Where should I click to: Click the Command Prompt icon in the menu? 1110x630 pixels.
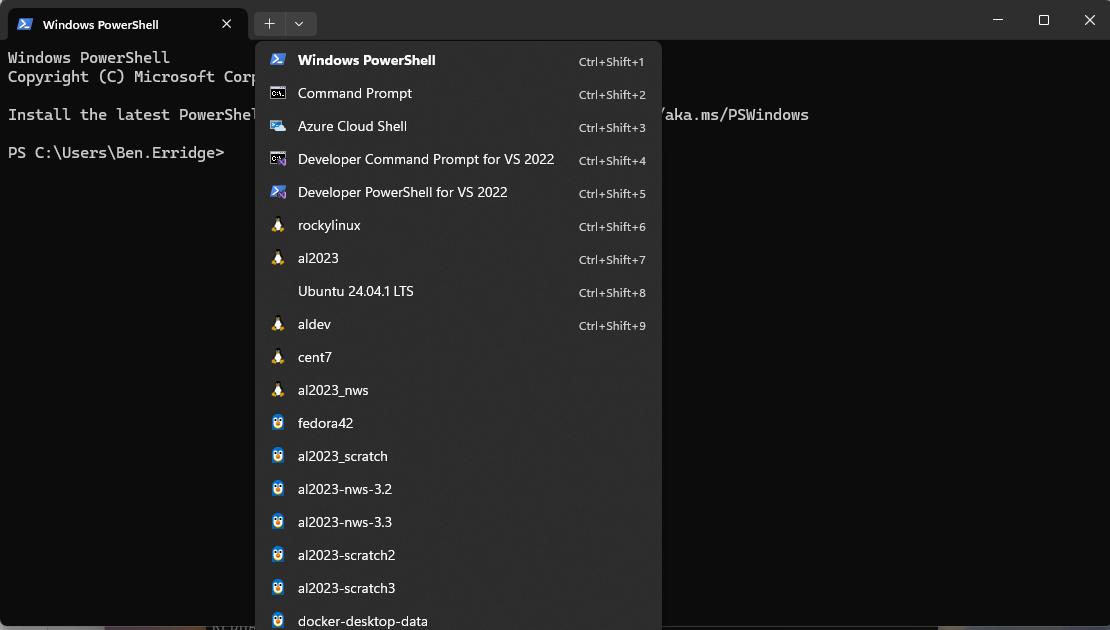tap(278, 93)
